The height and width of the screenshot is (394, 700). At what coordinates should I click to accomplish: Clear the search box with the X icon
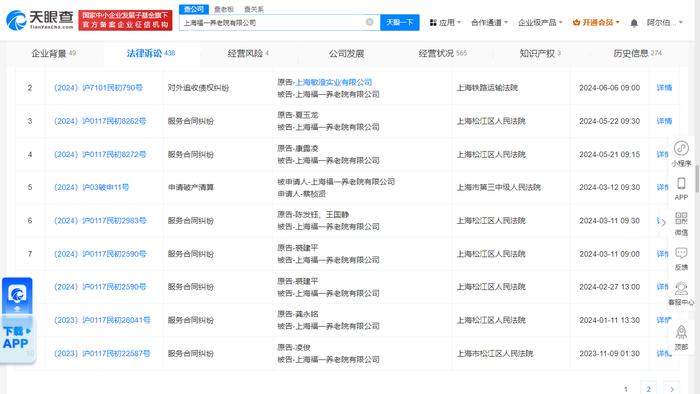pos(370,22)
